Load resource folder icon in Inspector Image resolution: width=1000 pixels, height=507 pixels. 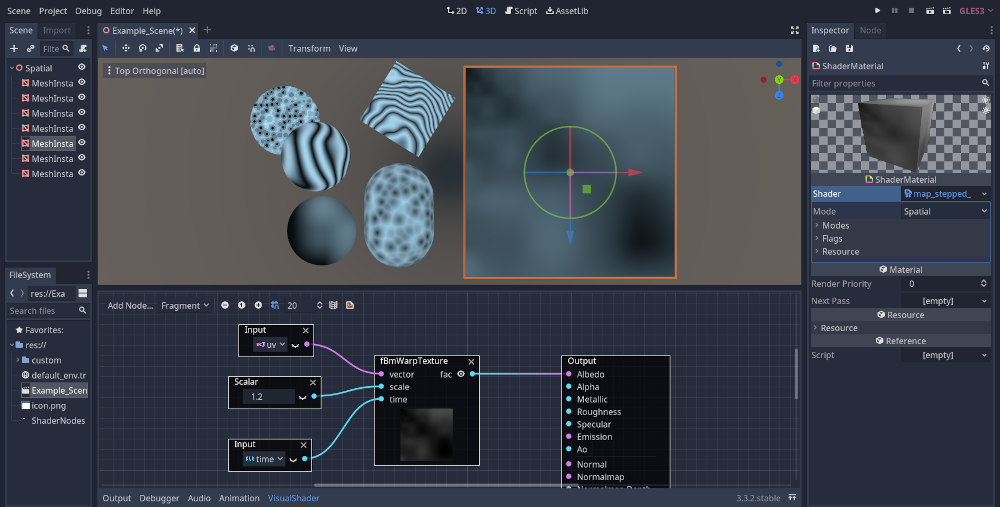pyautogui.click(x=833, y=48)
